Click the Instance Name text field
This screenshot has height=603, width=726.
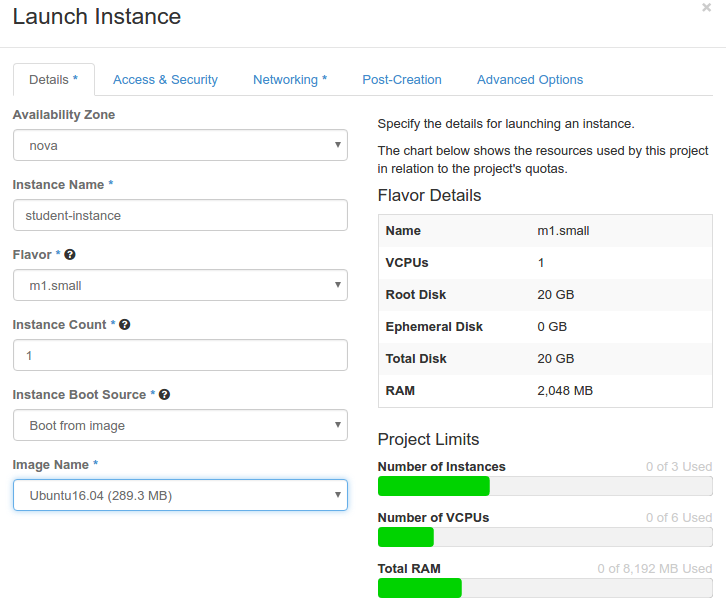click(x=180, y=215)
